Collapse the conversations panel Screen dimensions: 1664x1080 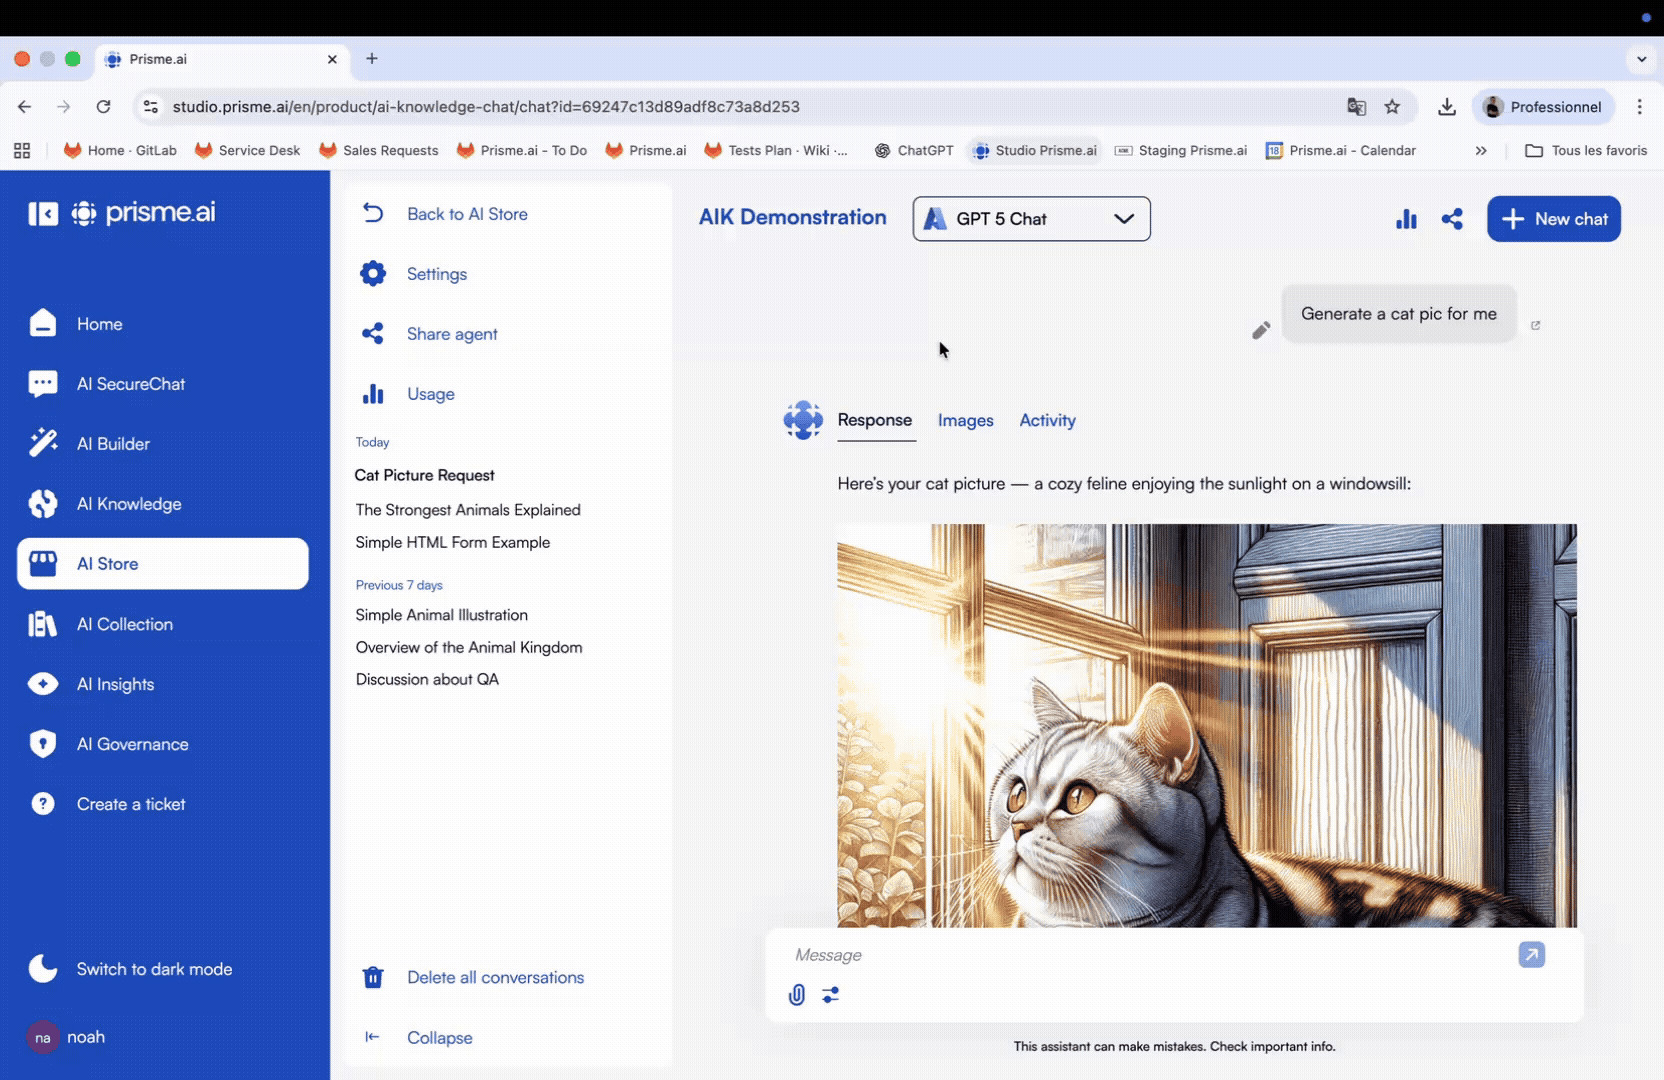tap(418, 1038)
